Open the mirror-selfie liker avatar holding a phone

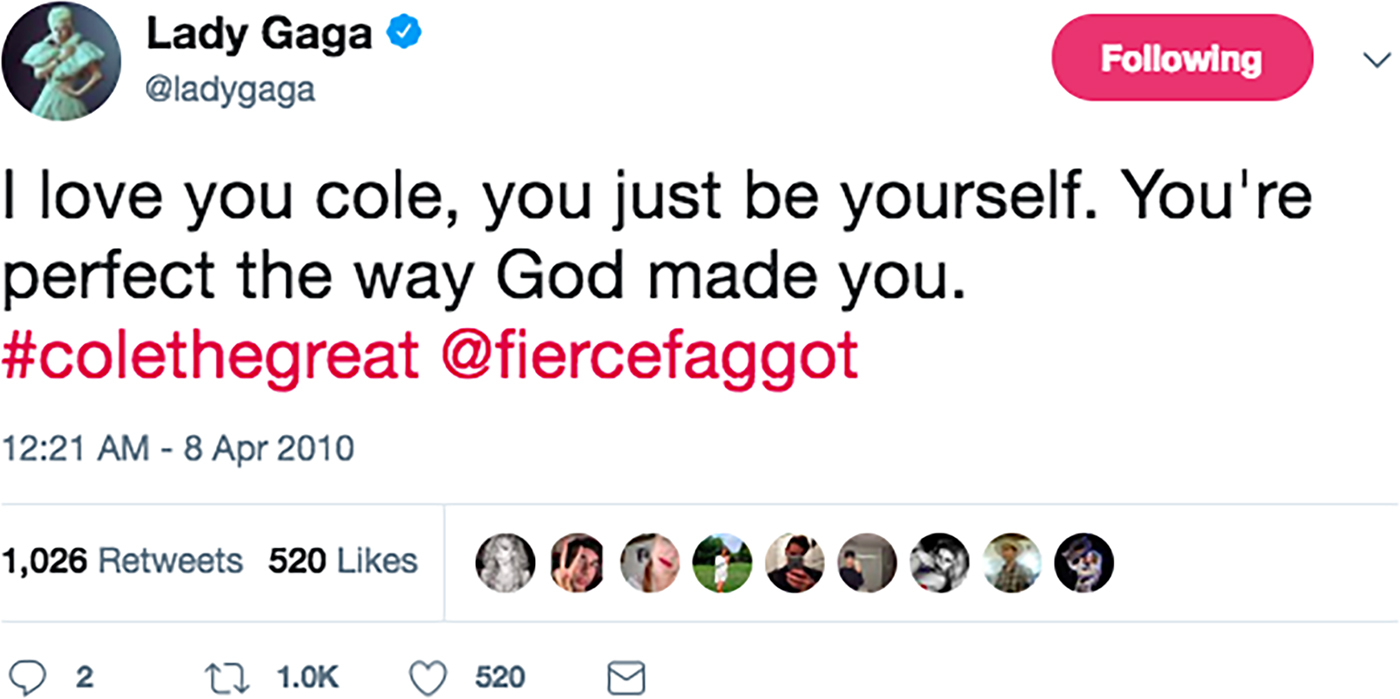pos(794,563)
